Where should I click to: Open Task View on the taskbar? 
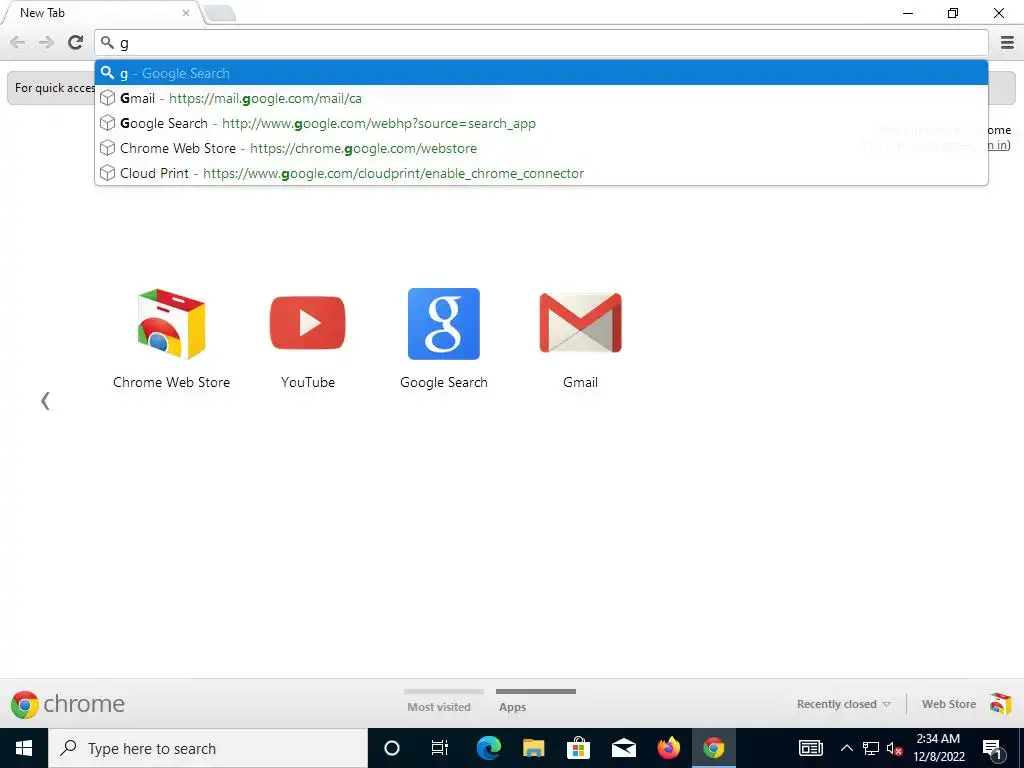(x=440, y=748)
